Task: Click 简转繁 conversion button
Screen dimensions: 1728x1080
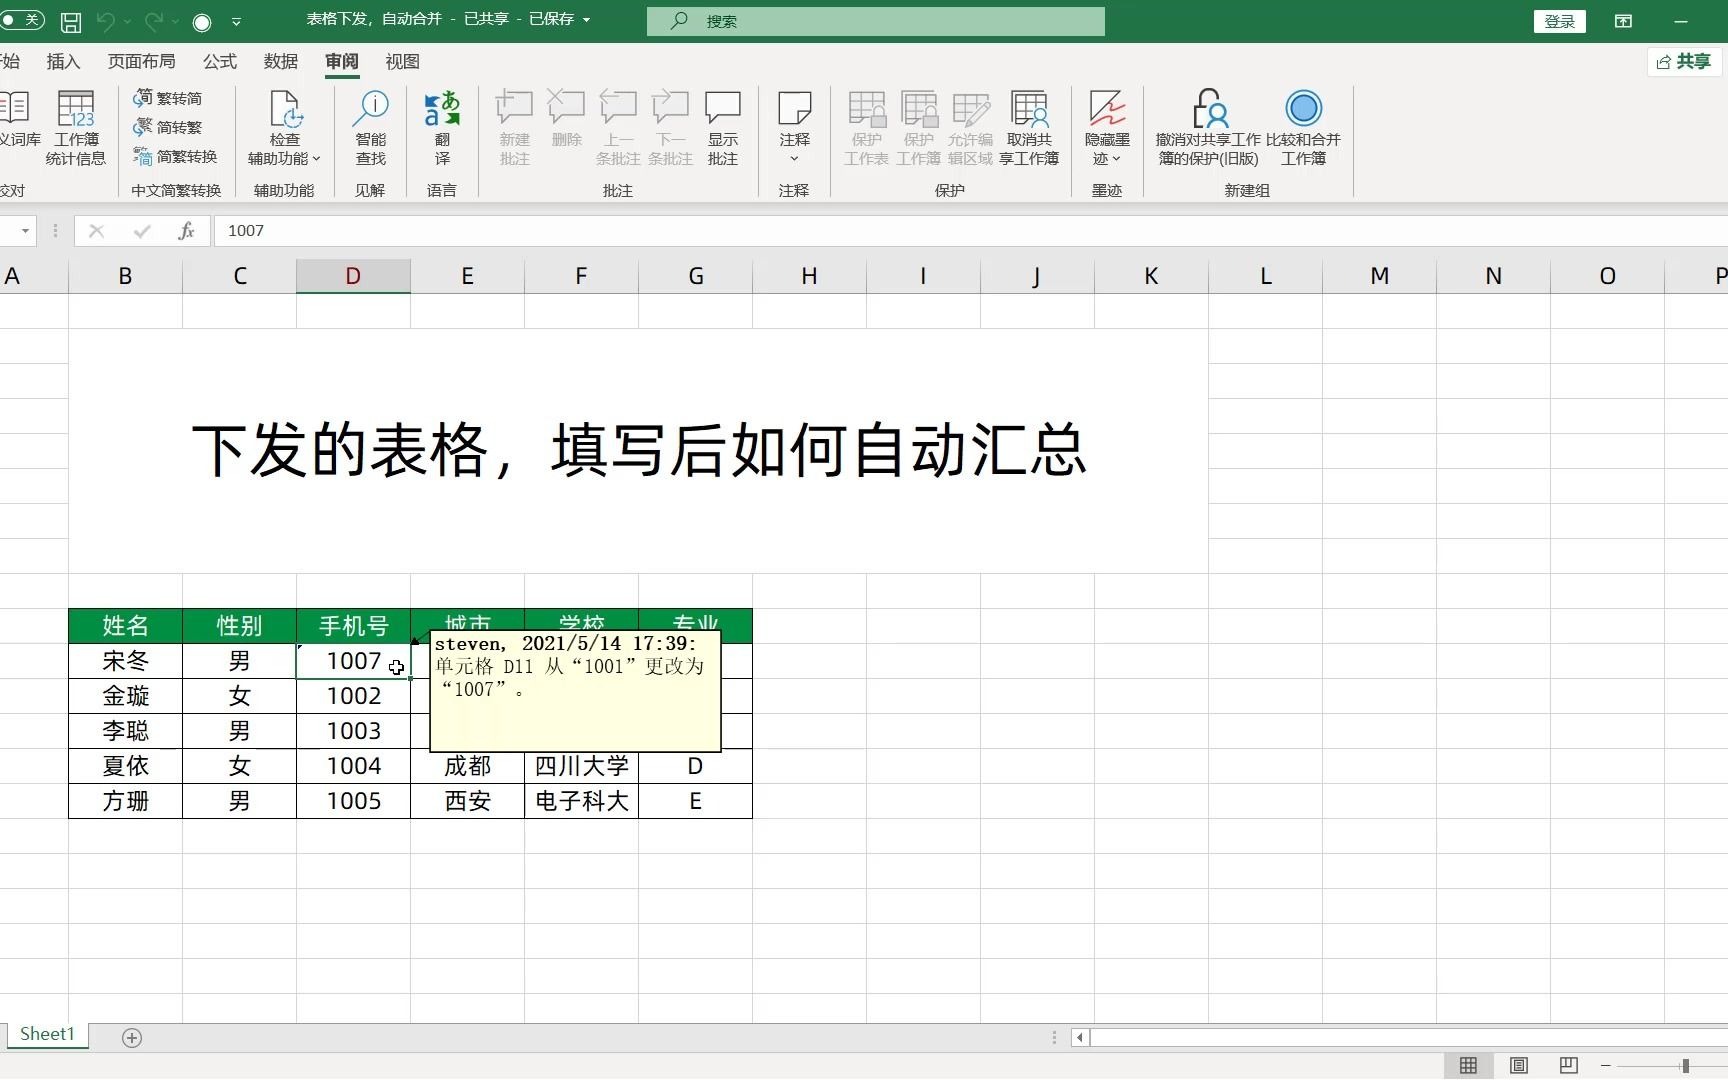Action: click(x=168, y=127)
